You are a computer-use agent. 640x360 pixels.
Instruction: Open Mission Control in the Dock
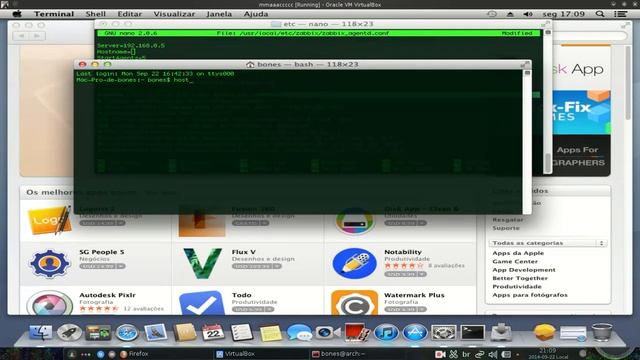[98, 333]
